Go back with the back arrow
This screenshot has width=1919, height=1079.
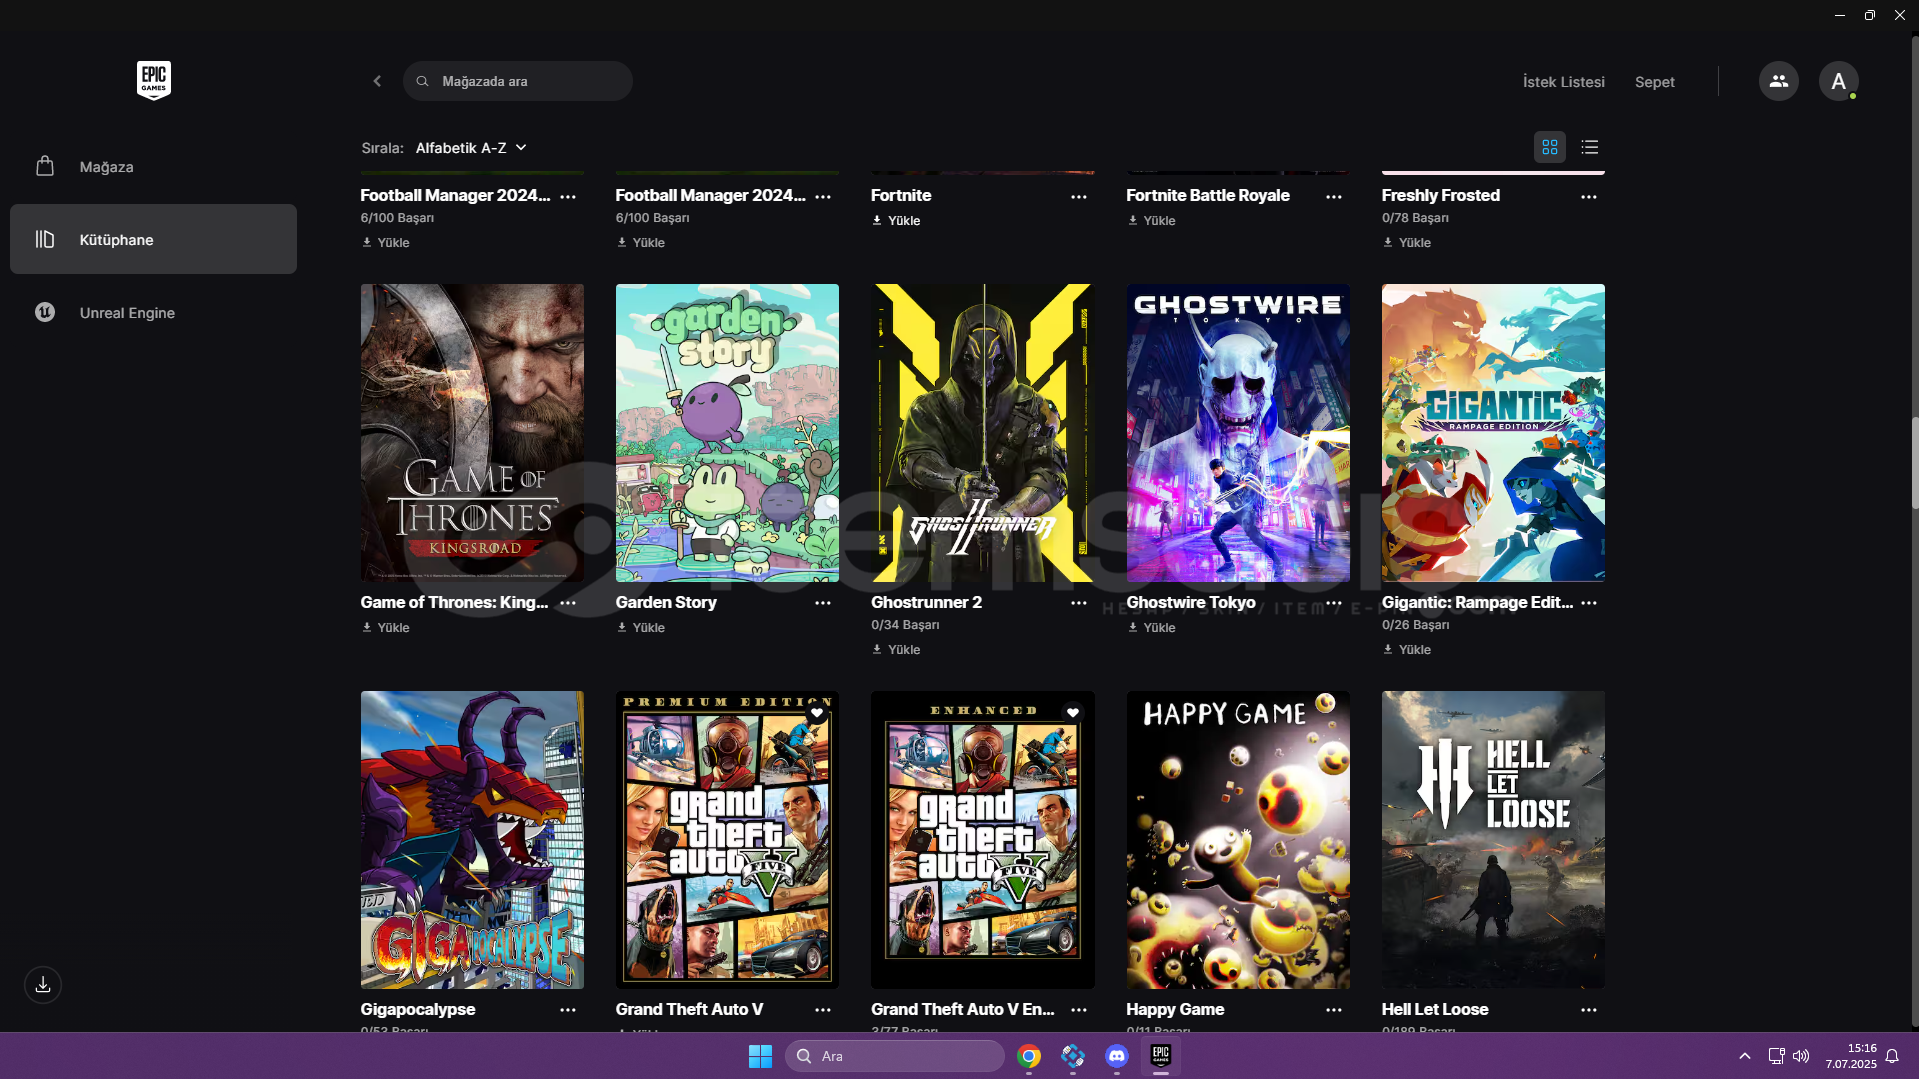click(377, 81)
